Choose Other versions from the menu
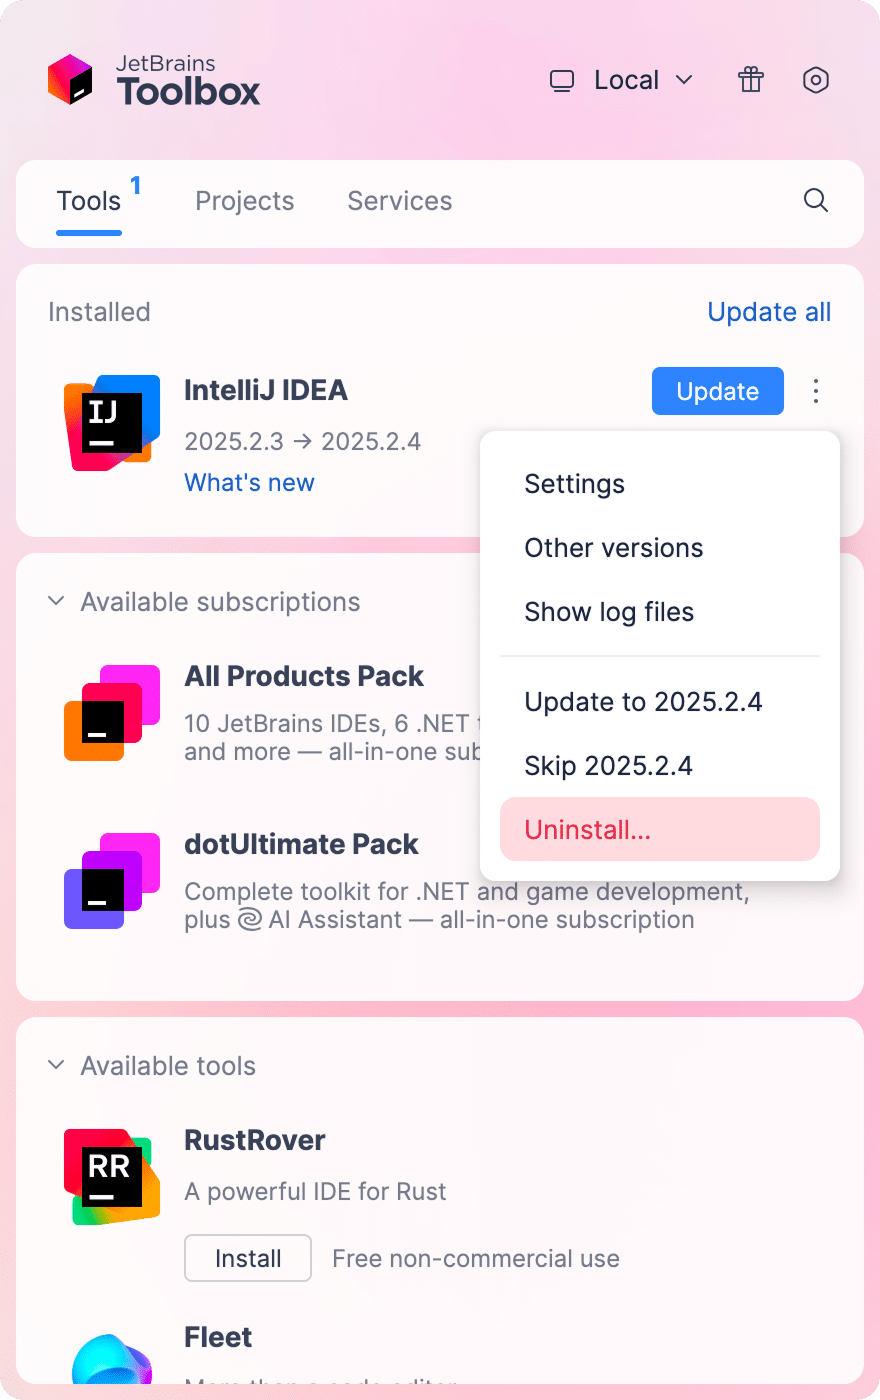Image resolution: width=880 pixels, height=1400 pixels. coord(613,547)
